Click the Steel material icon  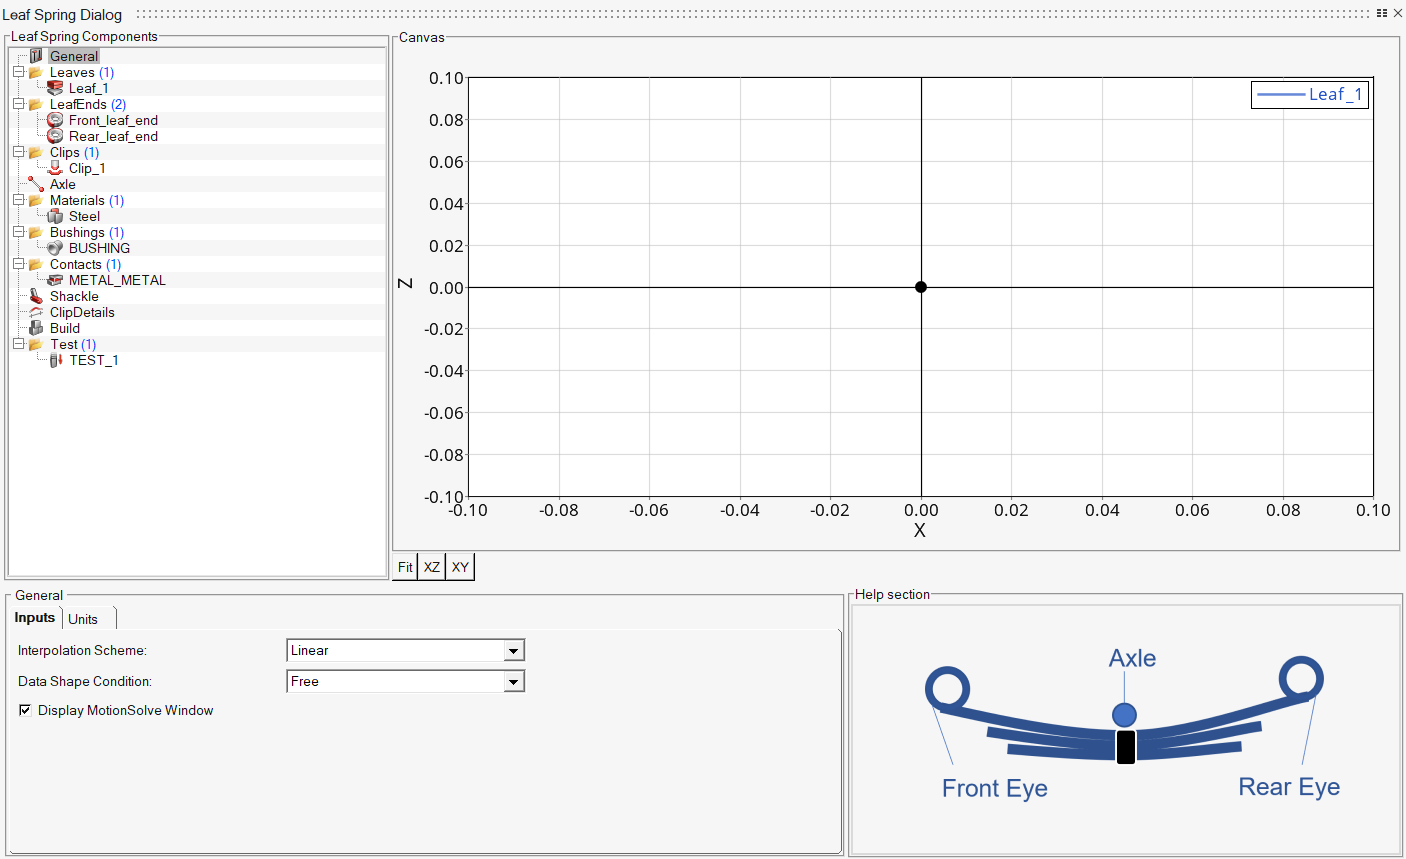pos(55,216)
